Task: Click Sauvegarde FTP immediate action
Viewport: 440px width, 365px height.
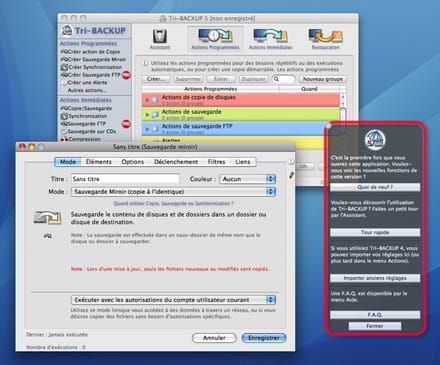Action: click(83, 124)
